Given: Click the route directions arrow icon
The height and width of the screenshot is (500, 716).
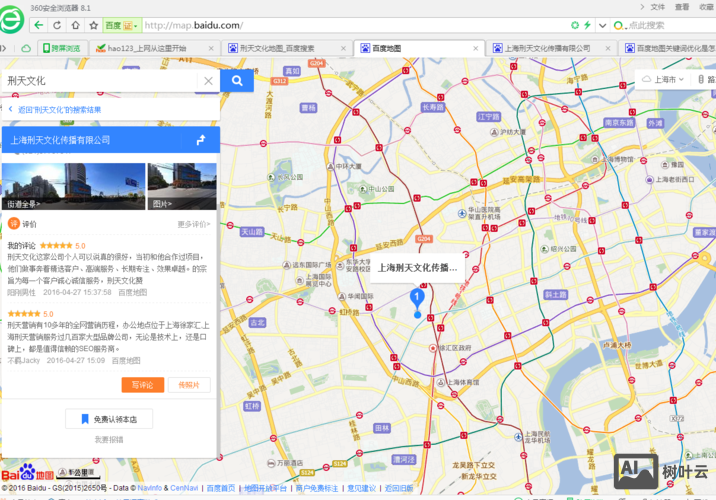Looking at the screenshot, I should point(200,140).
